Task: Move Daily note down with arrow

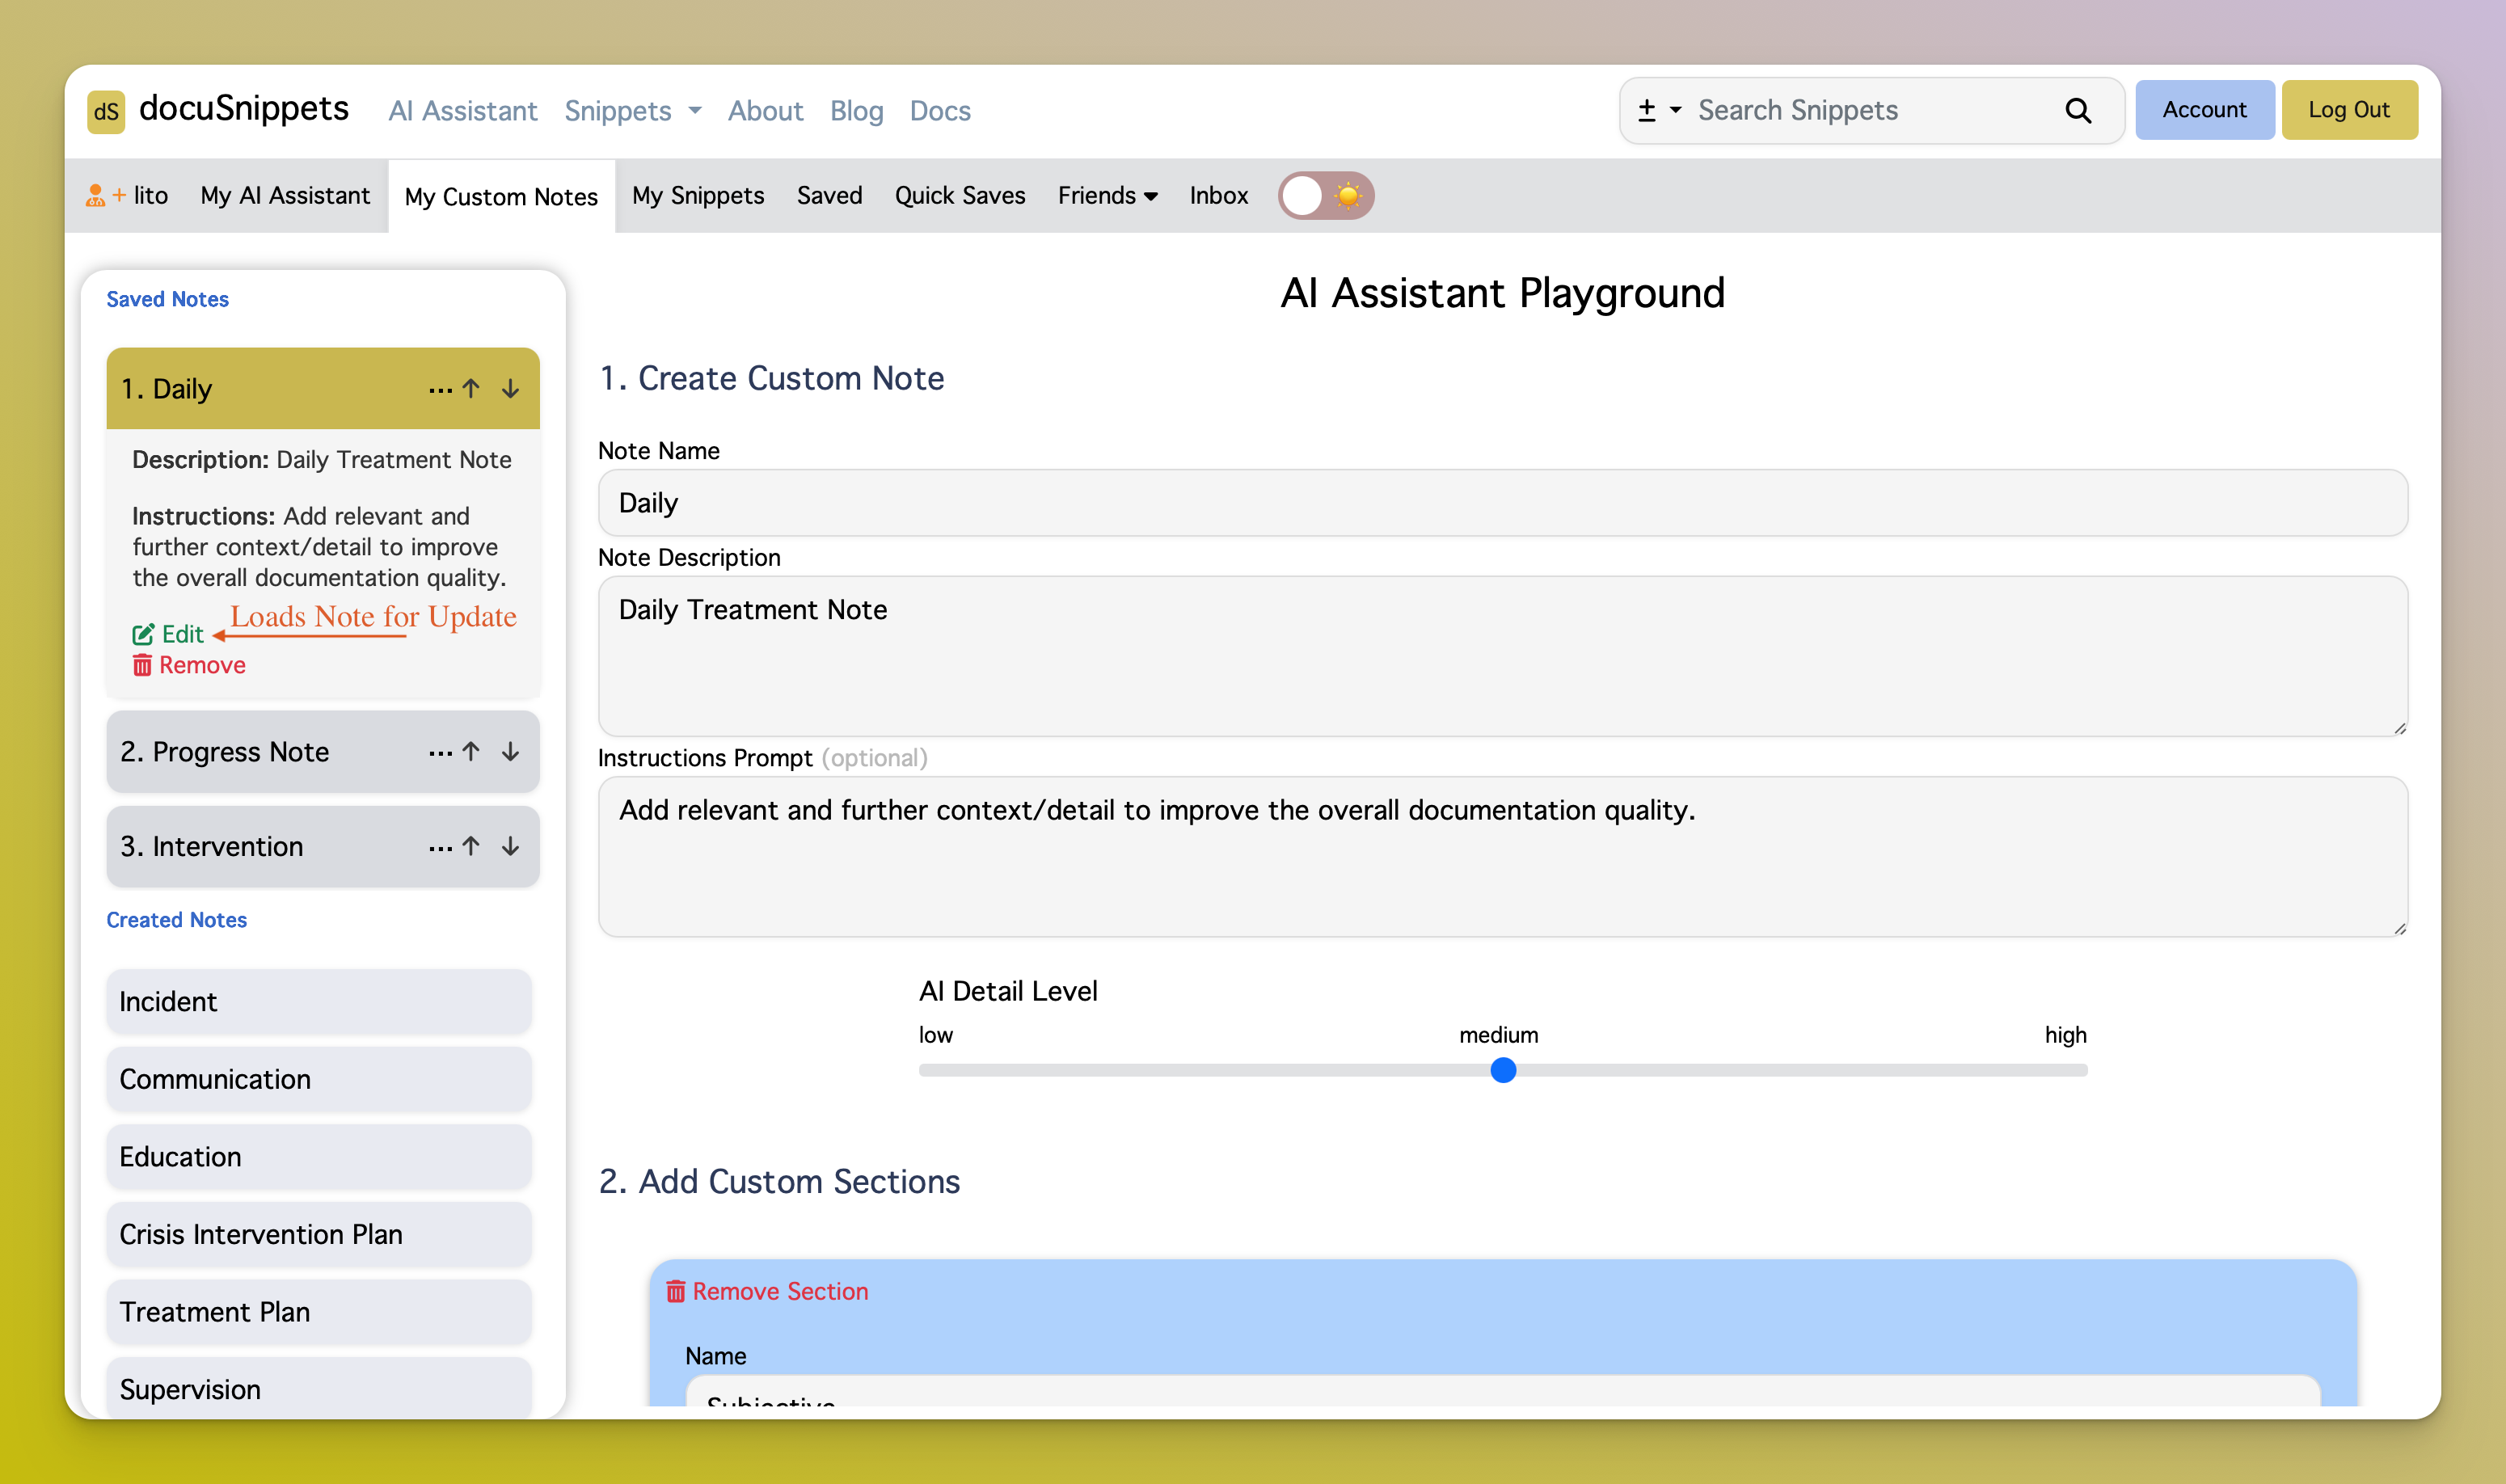Action: pos(510,389)
